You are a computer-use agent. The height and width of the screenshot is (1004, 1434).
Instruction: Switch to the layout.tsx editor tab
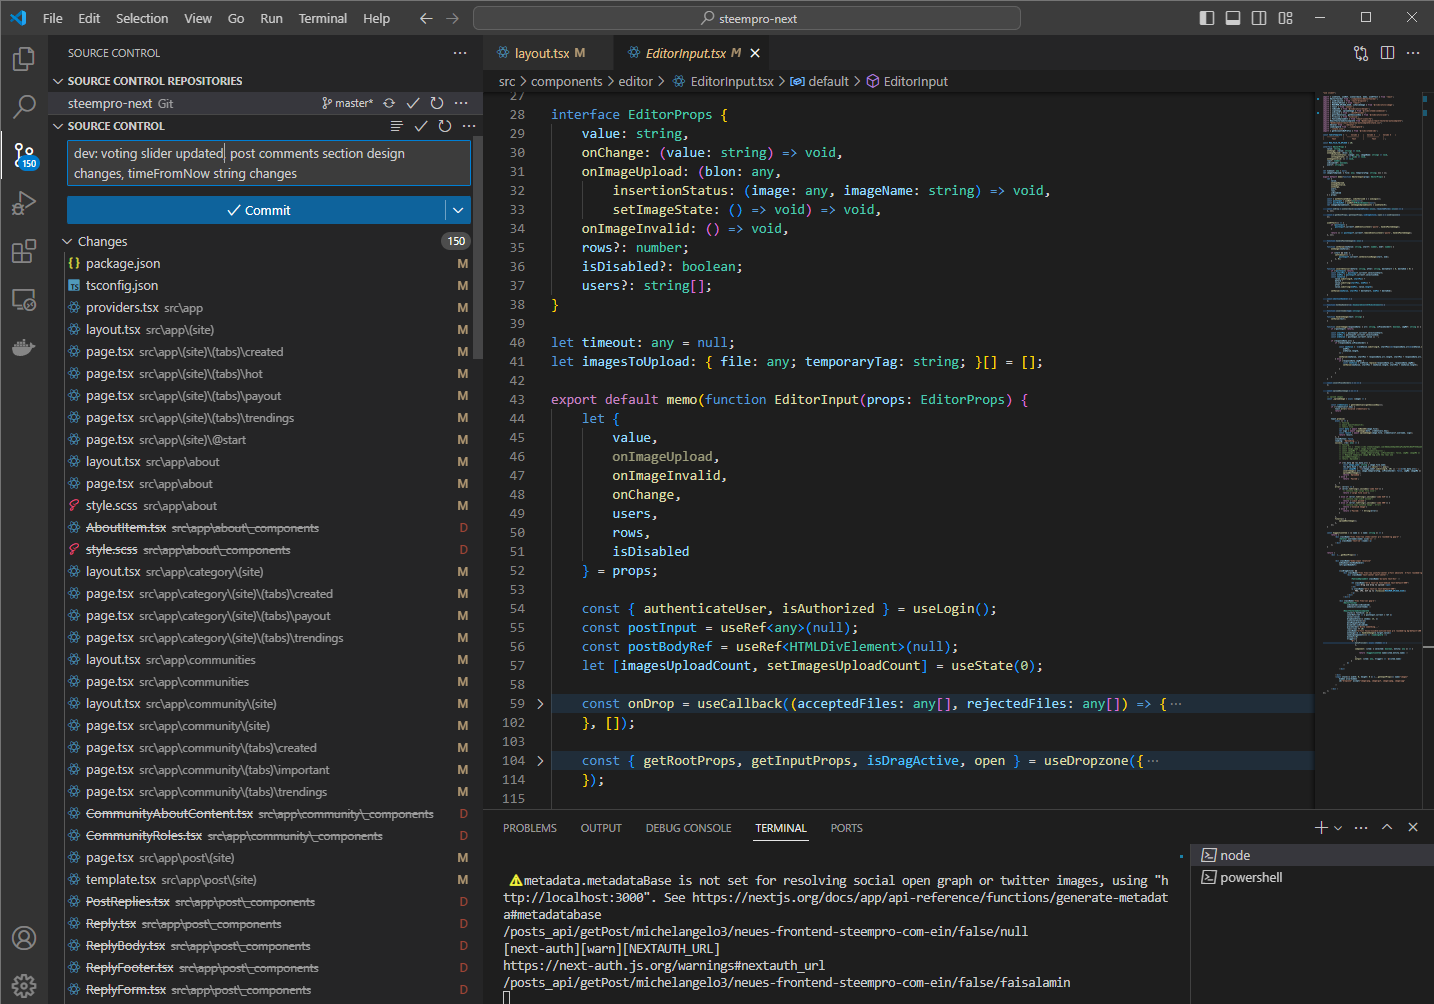[x=541, y=53]
